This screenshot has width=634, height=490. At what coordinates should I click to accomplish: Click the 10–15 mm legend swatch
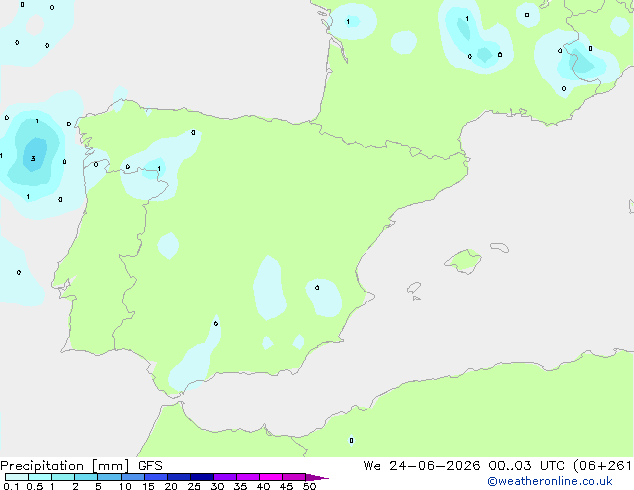[133, 477]
